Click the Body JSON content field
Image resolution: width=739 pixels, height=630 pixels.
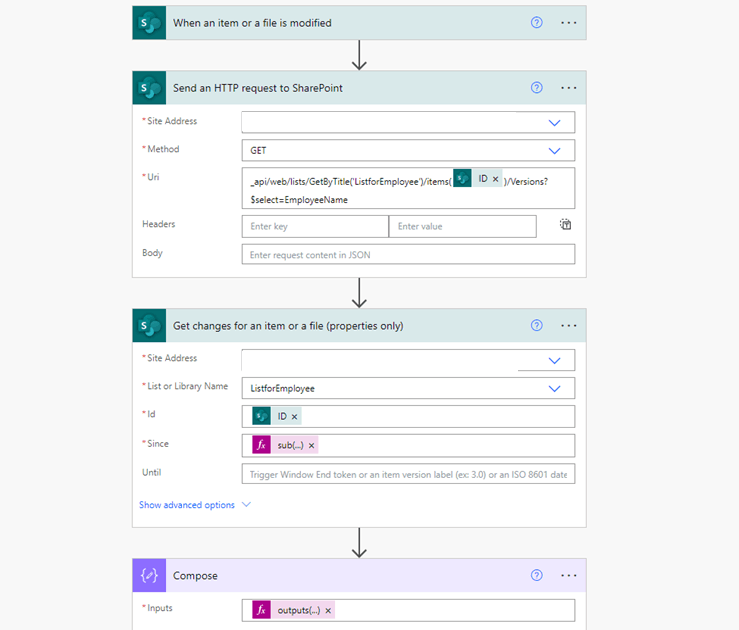tap(408, 254)
